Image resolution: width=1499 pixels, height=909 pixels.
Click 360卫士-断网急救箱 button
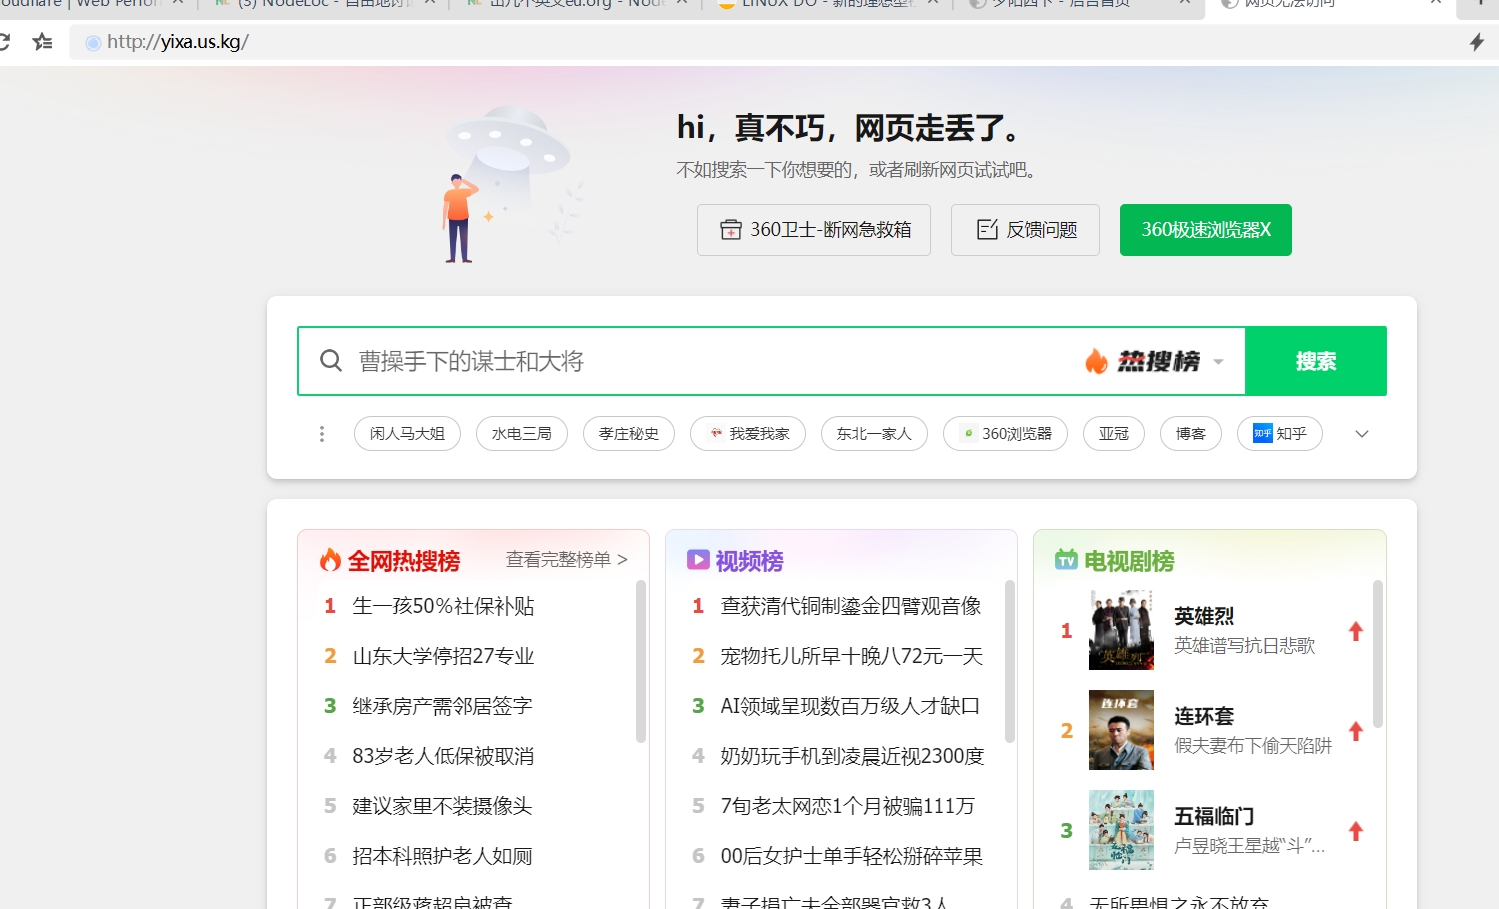(814, 230)
